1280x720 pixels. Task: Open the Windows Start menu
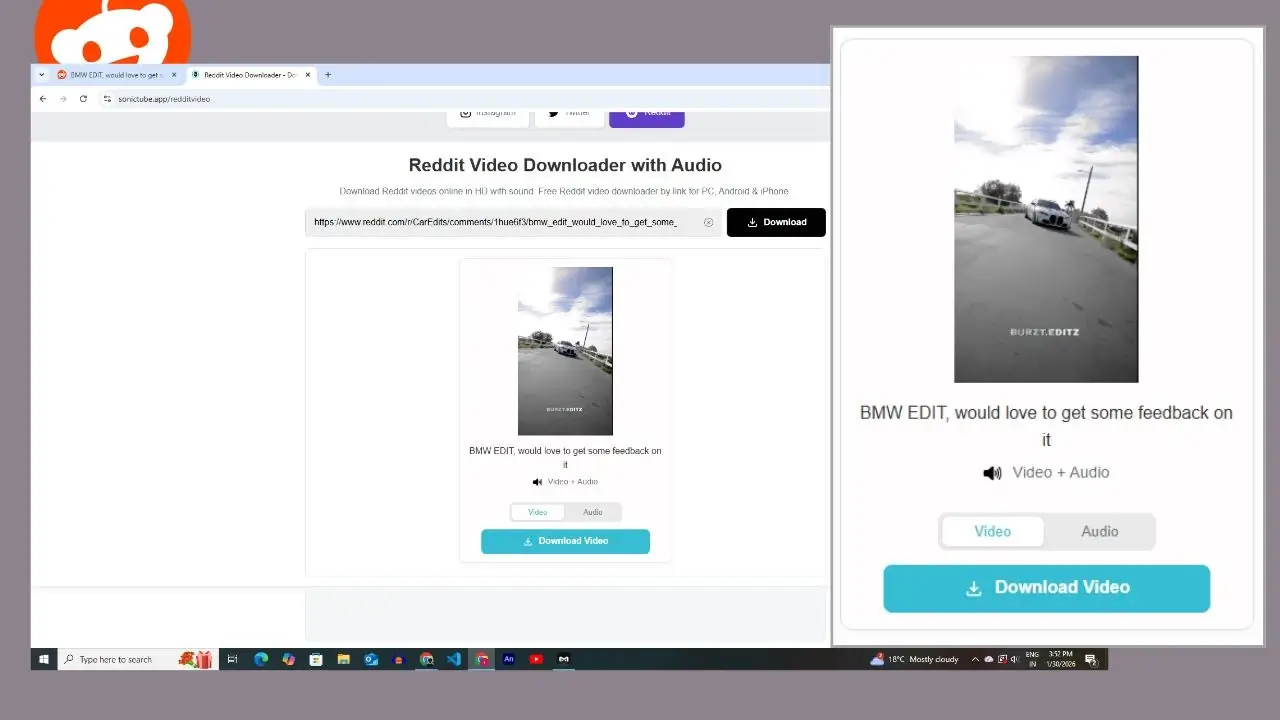pos(44,659)
